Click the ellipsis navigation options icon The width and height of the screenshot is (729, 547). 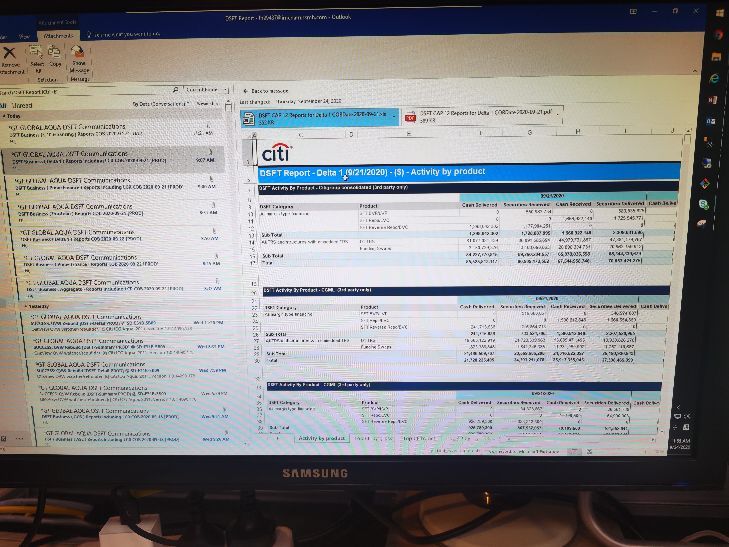click(x=19, y=438)
